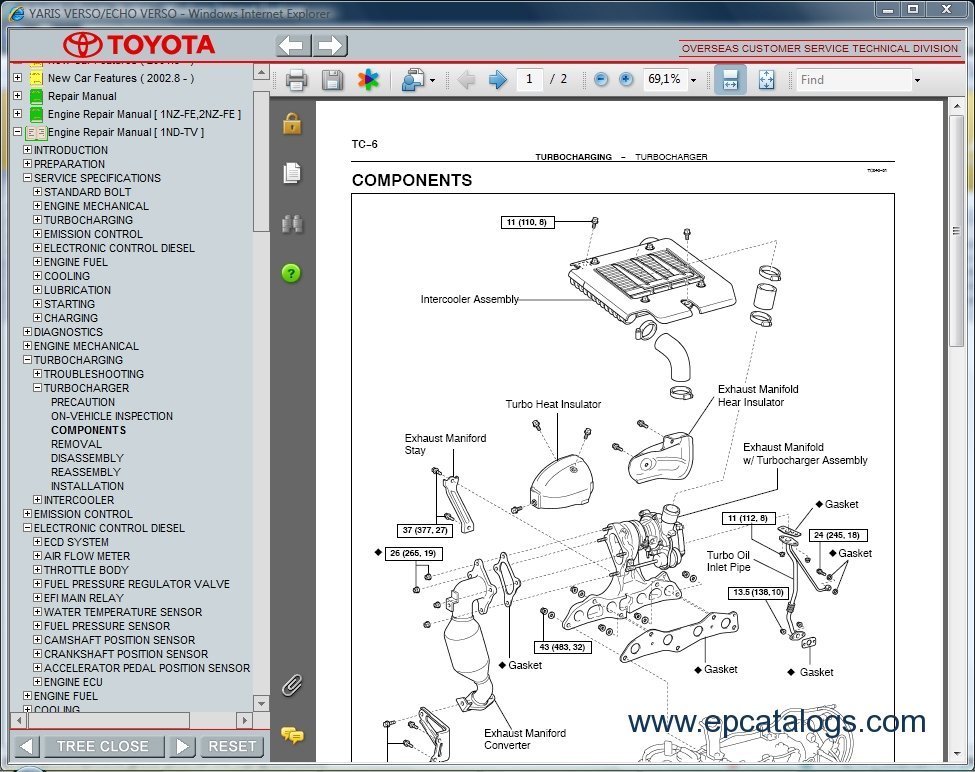975x772 pixels.
Task: Open the comments speech bubble panel
Action: point(291,735)
